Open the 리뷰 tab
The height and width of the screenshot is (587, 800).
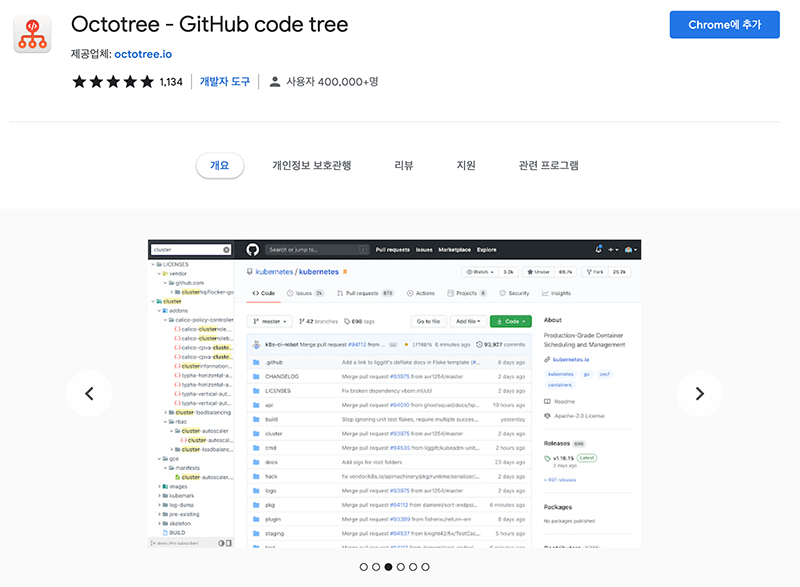404,165
